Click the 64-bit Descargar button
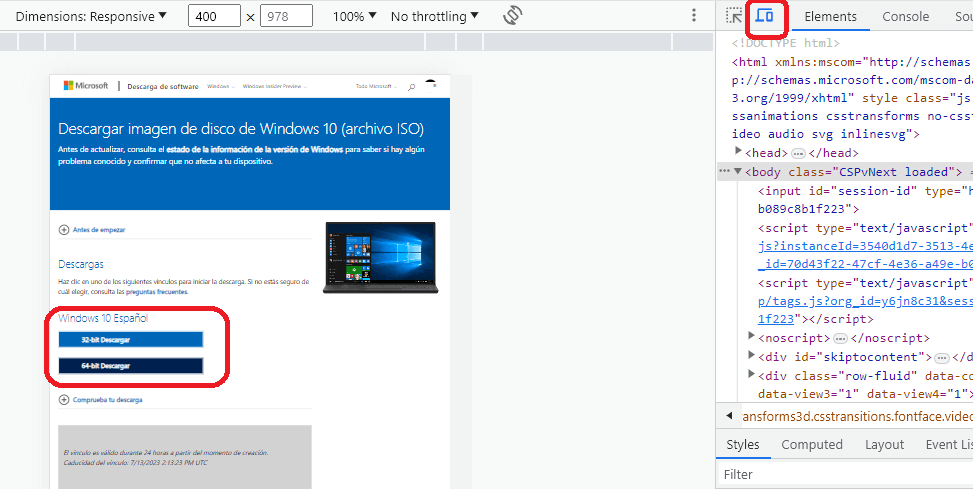This screenshot has height=489, width=973. coord(130,366)
